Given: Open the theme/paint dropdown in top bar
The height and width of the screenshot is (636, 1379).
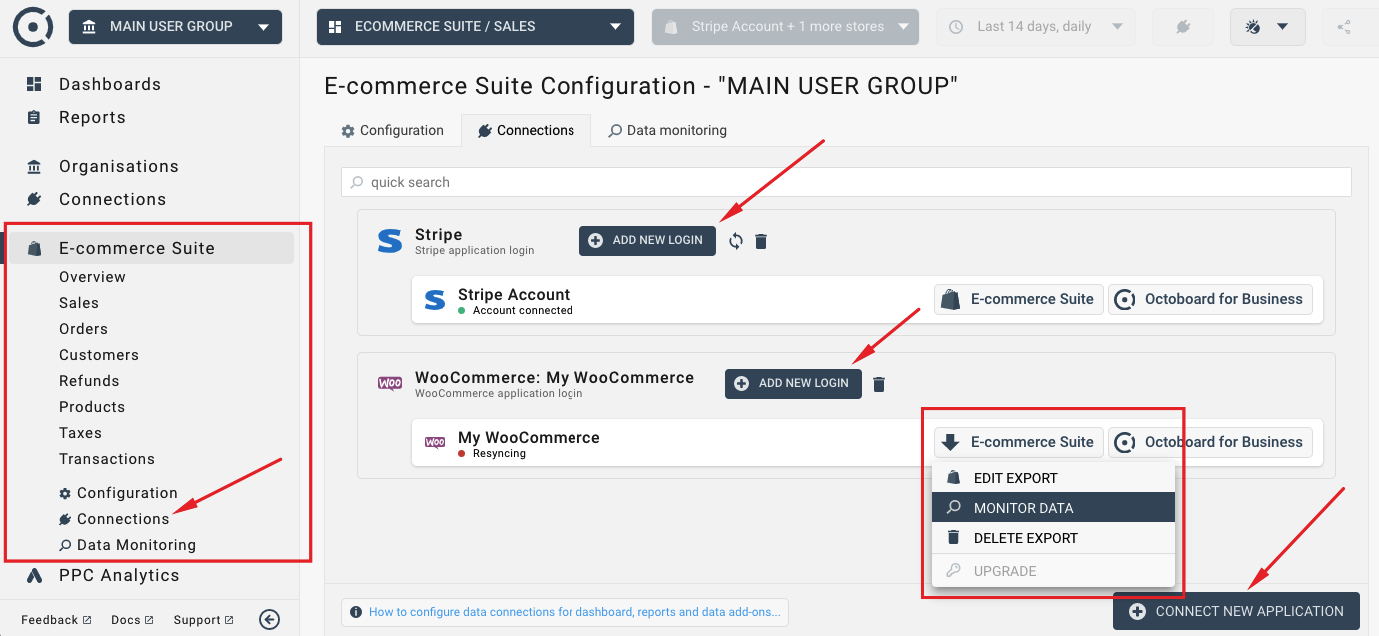Looking at the screenshot, I should click(x=1268, y=27).
